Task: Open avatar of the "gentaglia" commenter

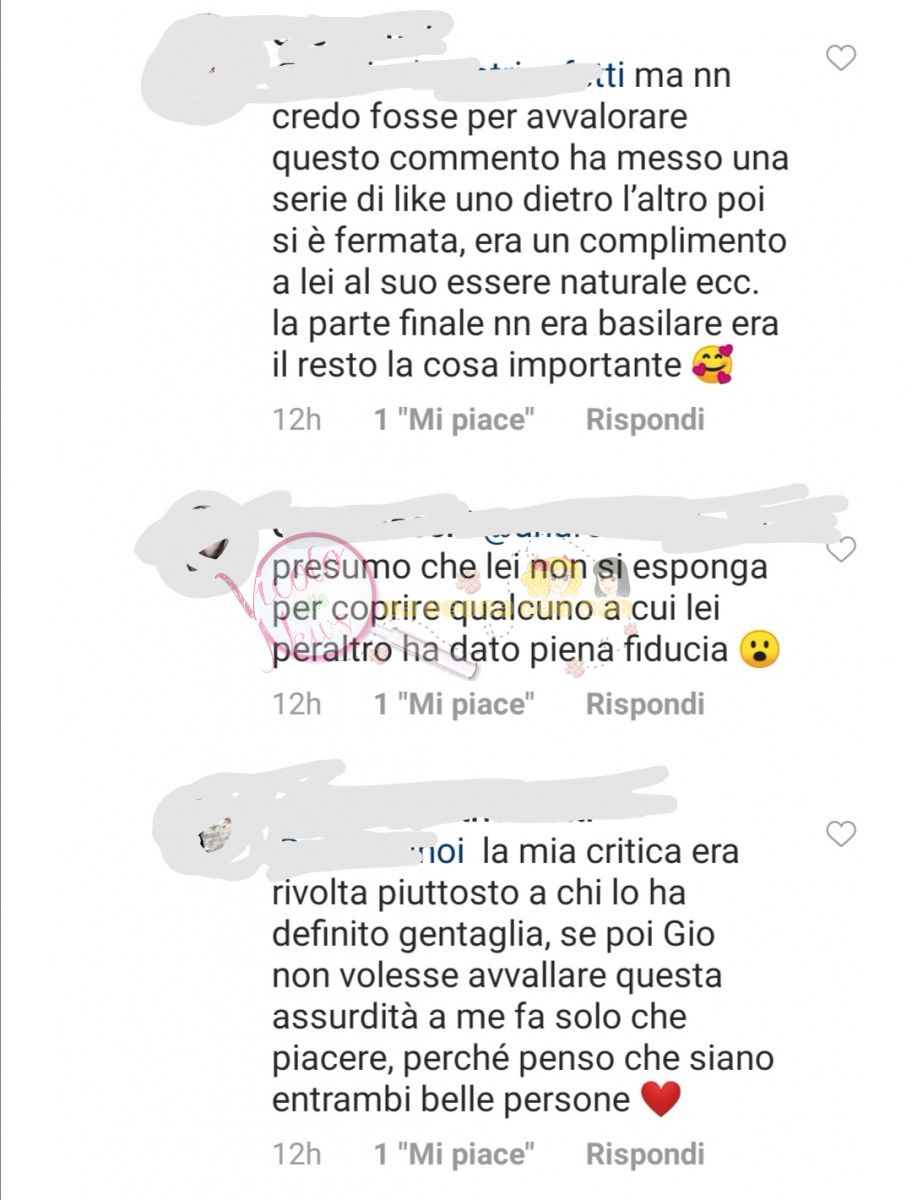Action: point(215,834)
